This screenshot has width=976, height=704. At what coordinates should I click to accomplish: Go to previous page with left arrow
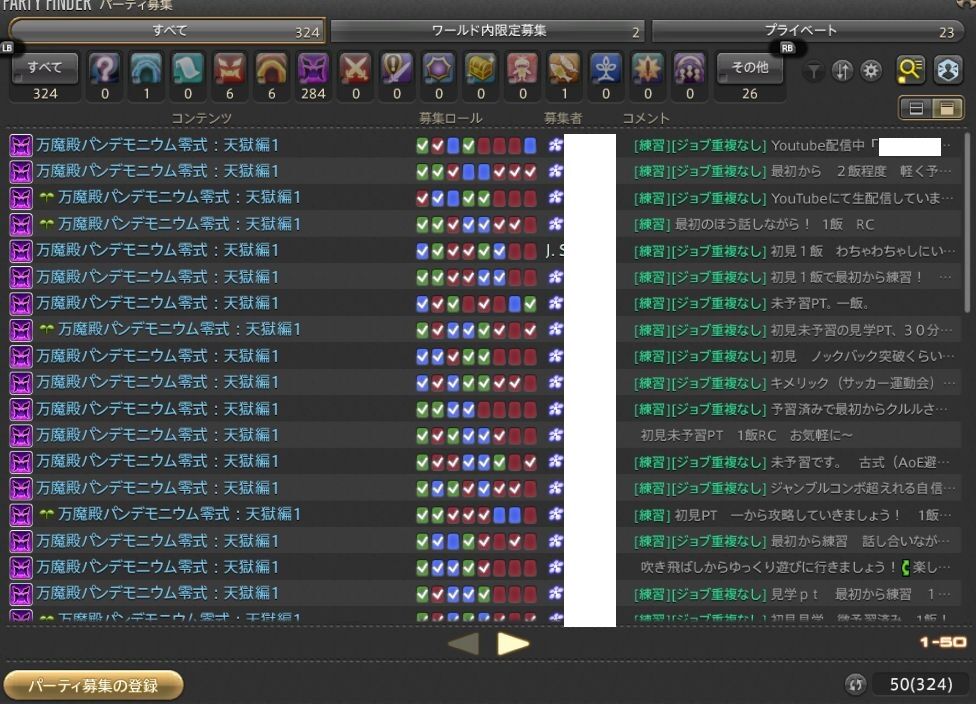click(x=464, y=644)
